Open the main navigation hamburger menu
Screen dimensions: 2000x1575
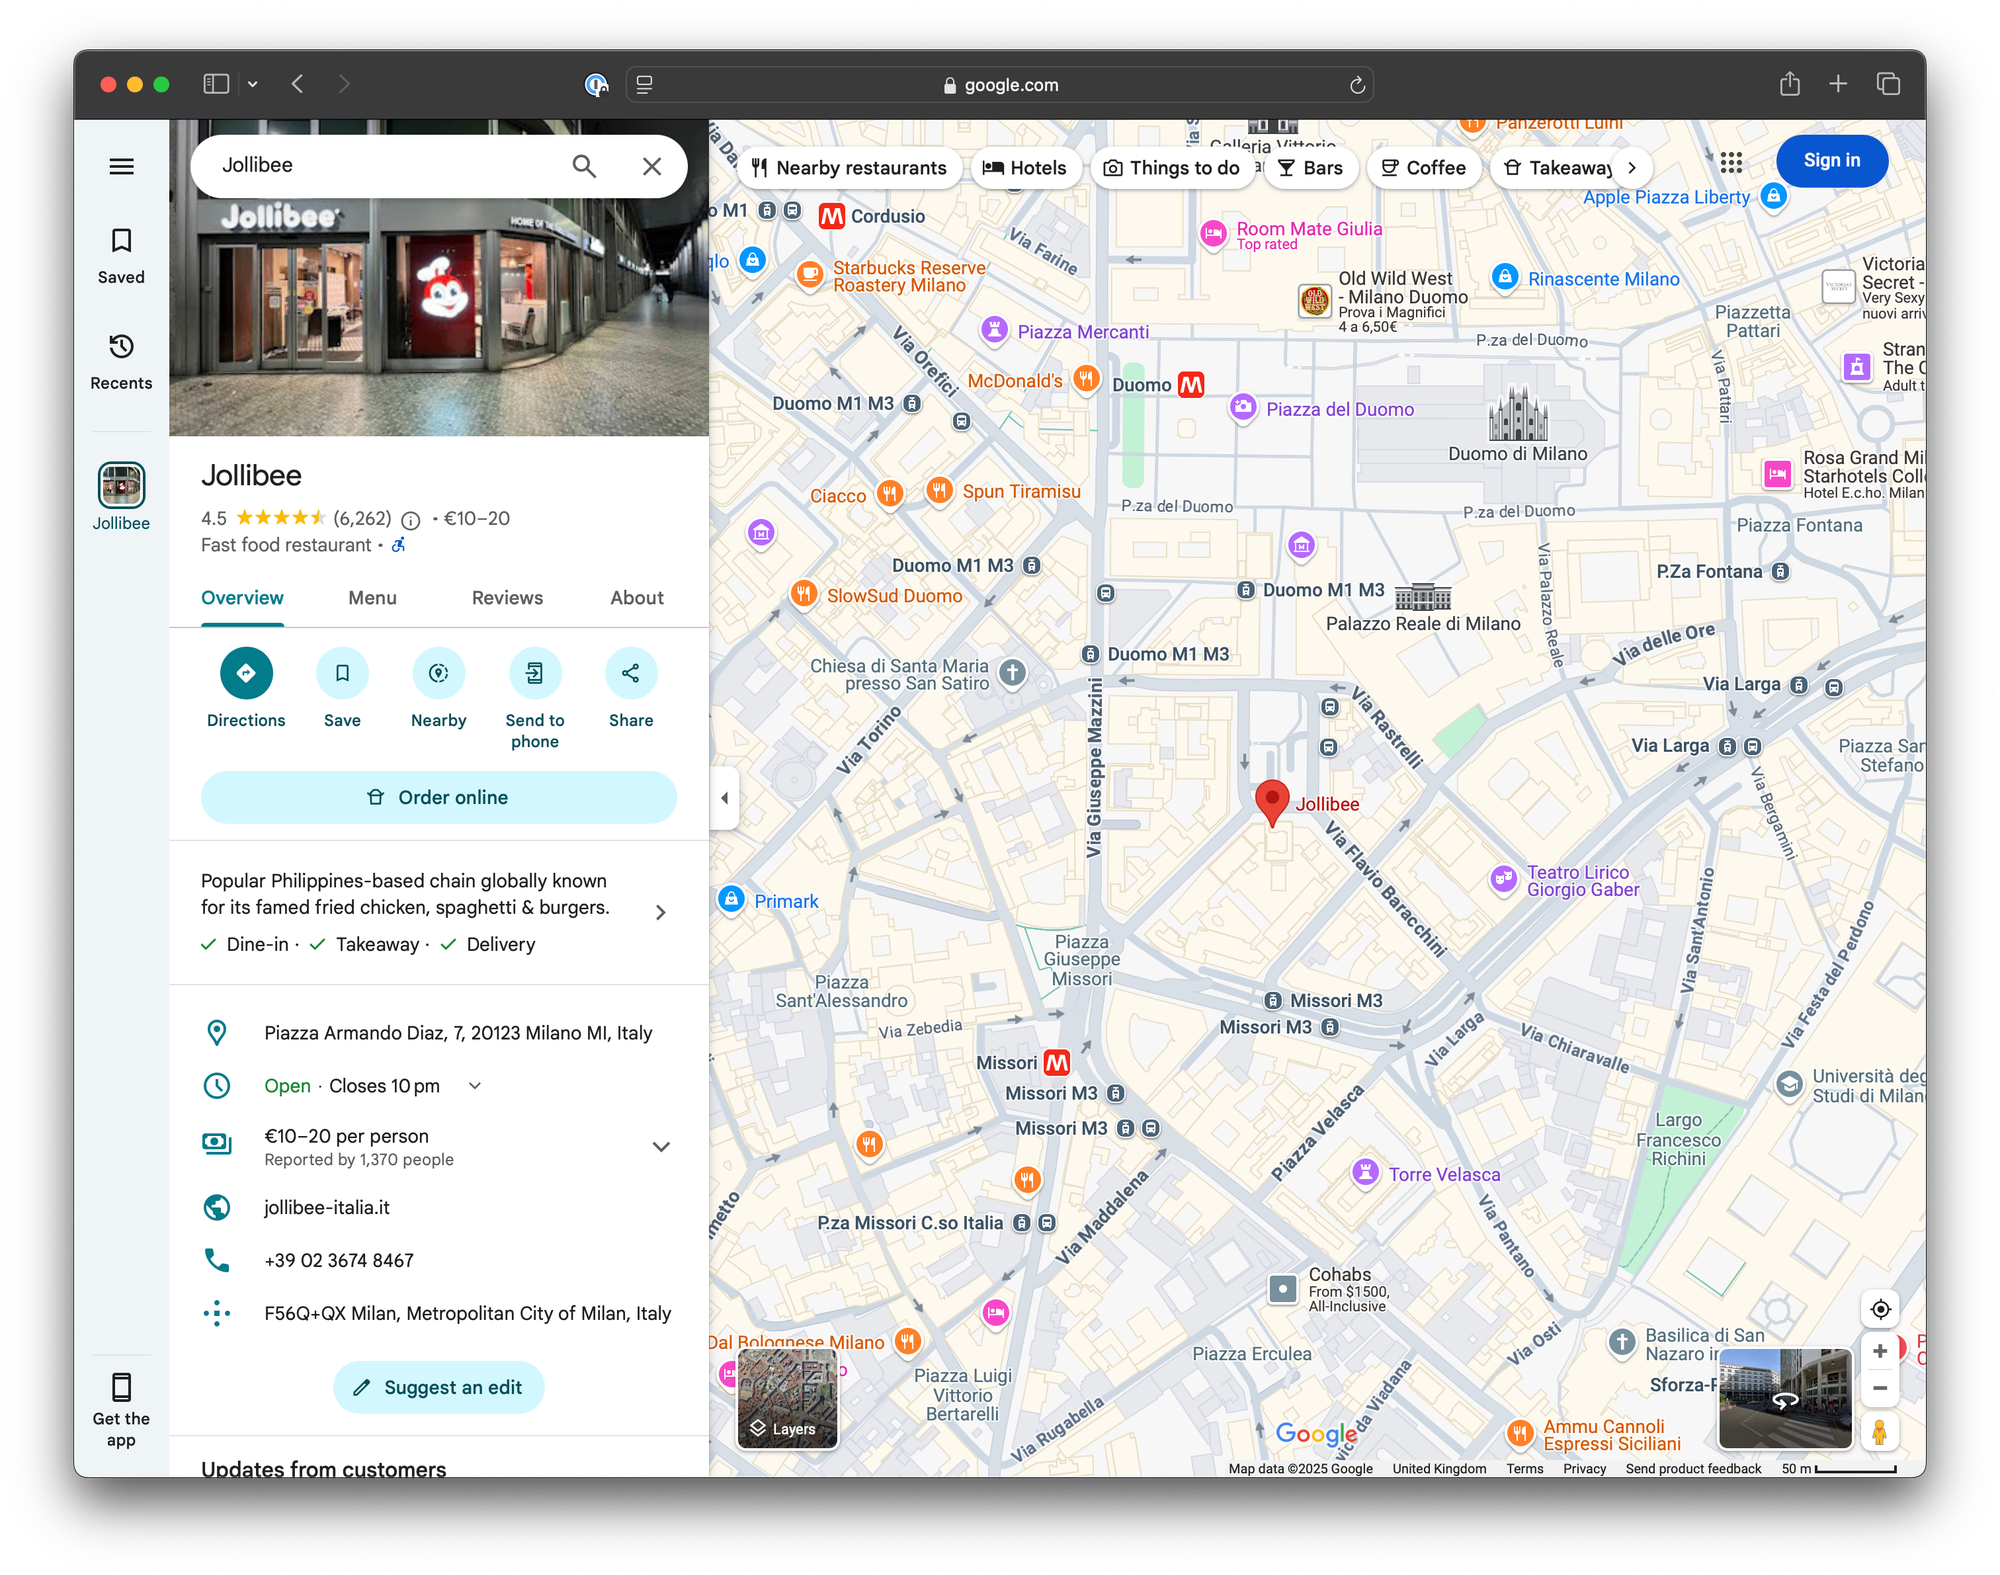point(121,166)
